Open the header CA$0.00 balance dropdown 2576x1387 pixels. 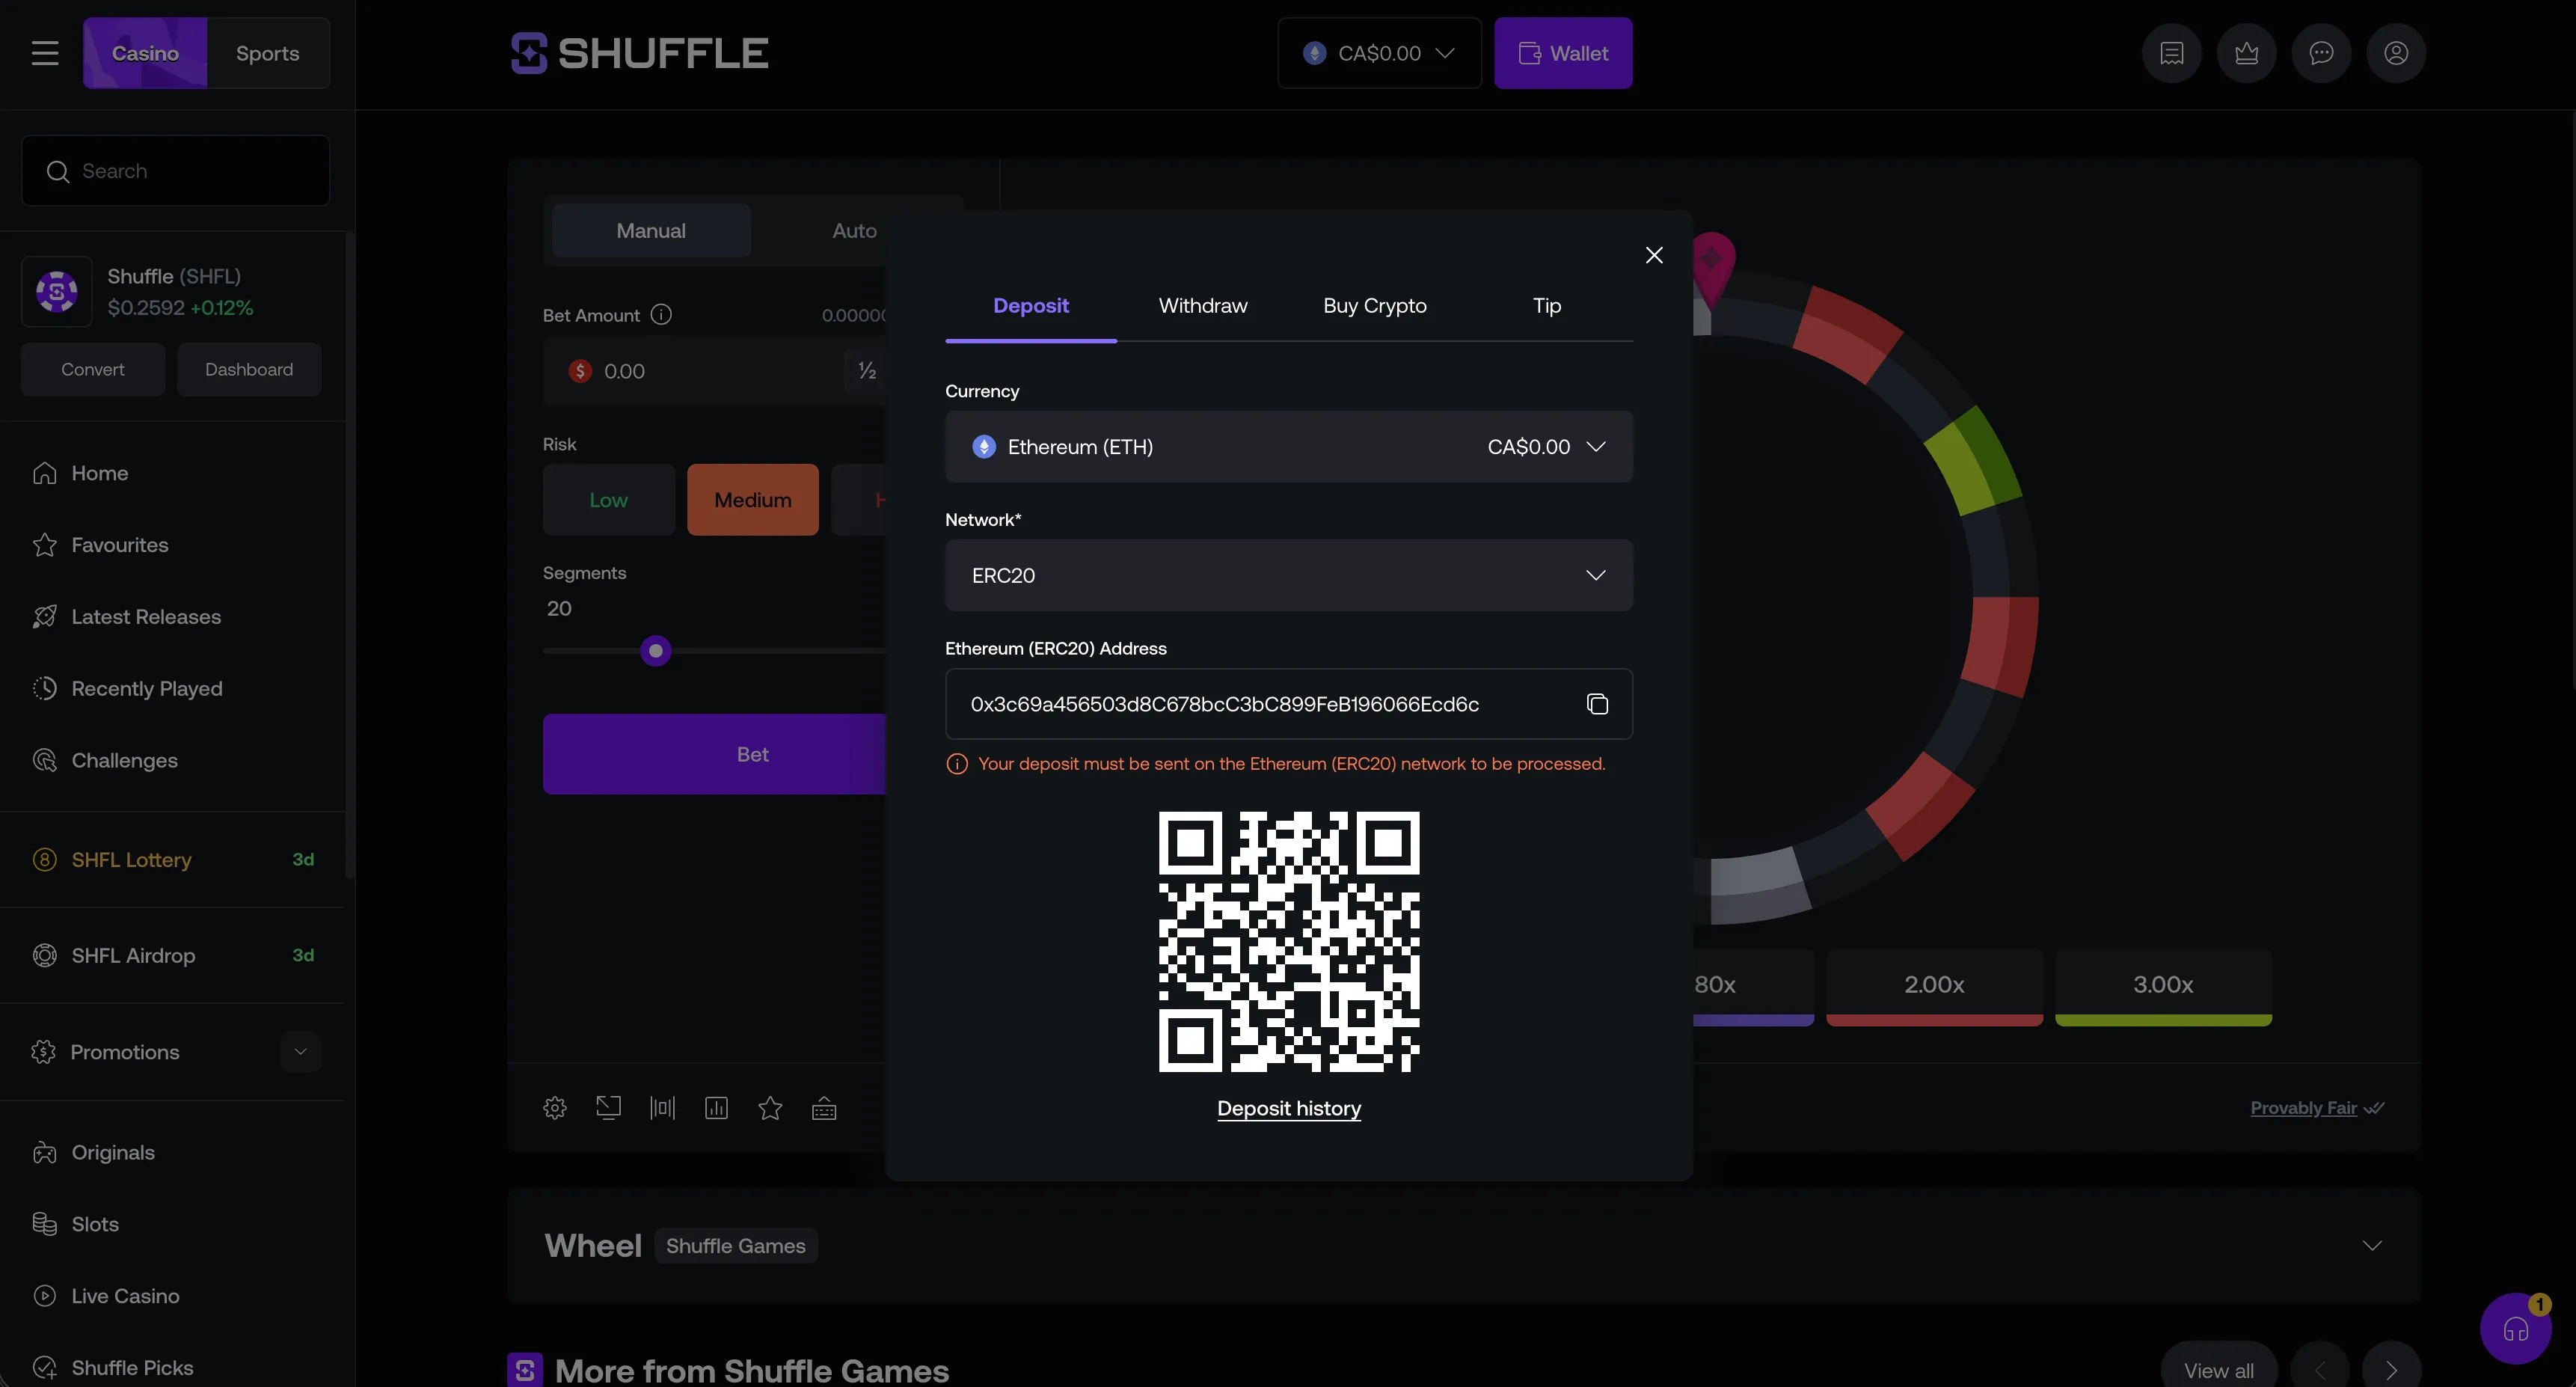tap(1379, 53)
